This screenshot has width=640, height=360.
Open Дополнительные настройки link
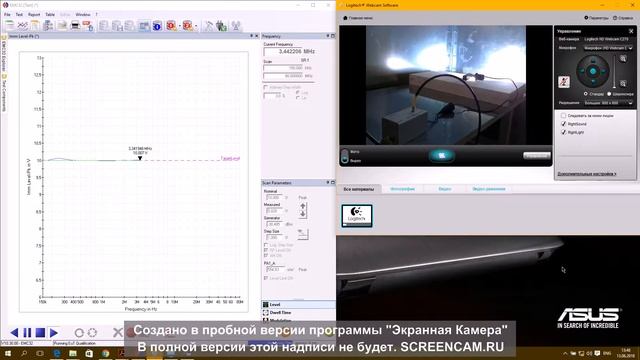click(587, 174)
